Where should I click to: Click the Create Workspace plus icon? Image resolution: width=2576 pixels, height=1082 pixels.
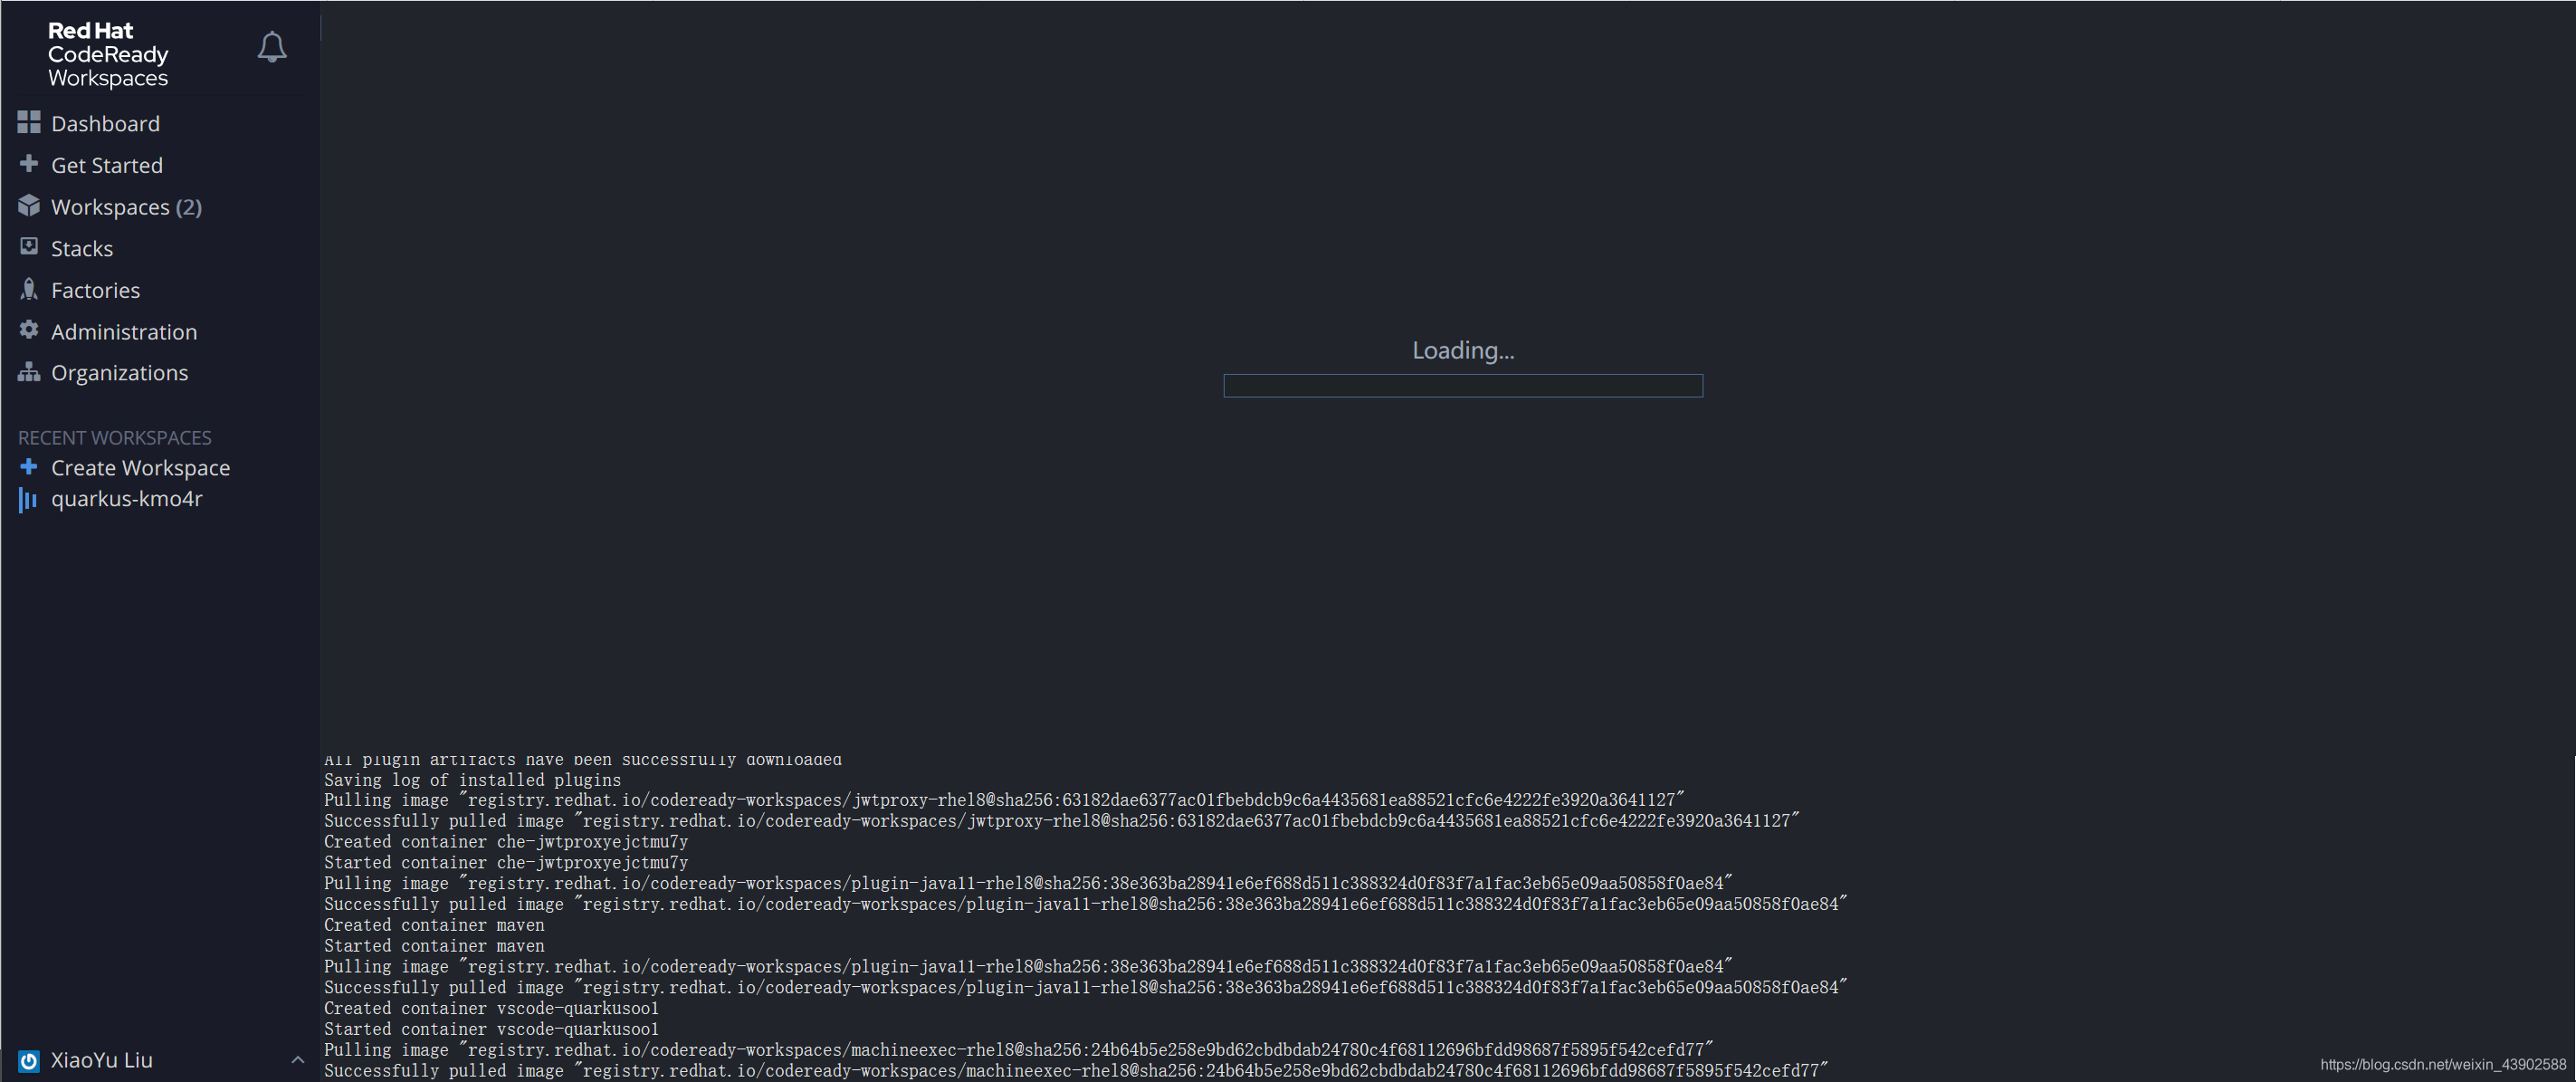(29, 467)
